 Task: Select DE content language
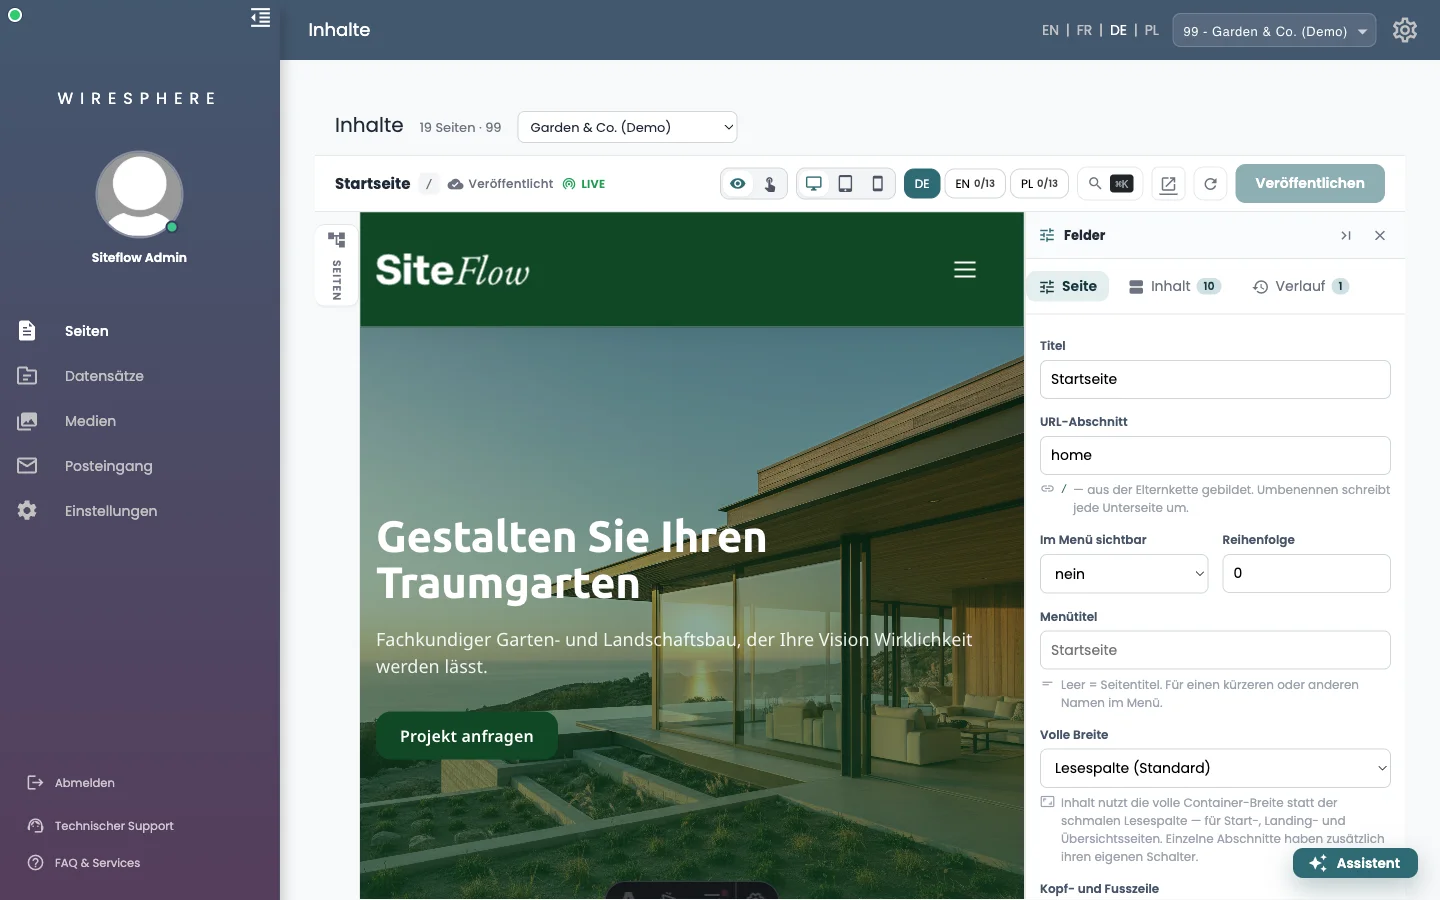pyautogui.click(x=922, y=184)
